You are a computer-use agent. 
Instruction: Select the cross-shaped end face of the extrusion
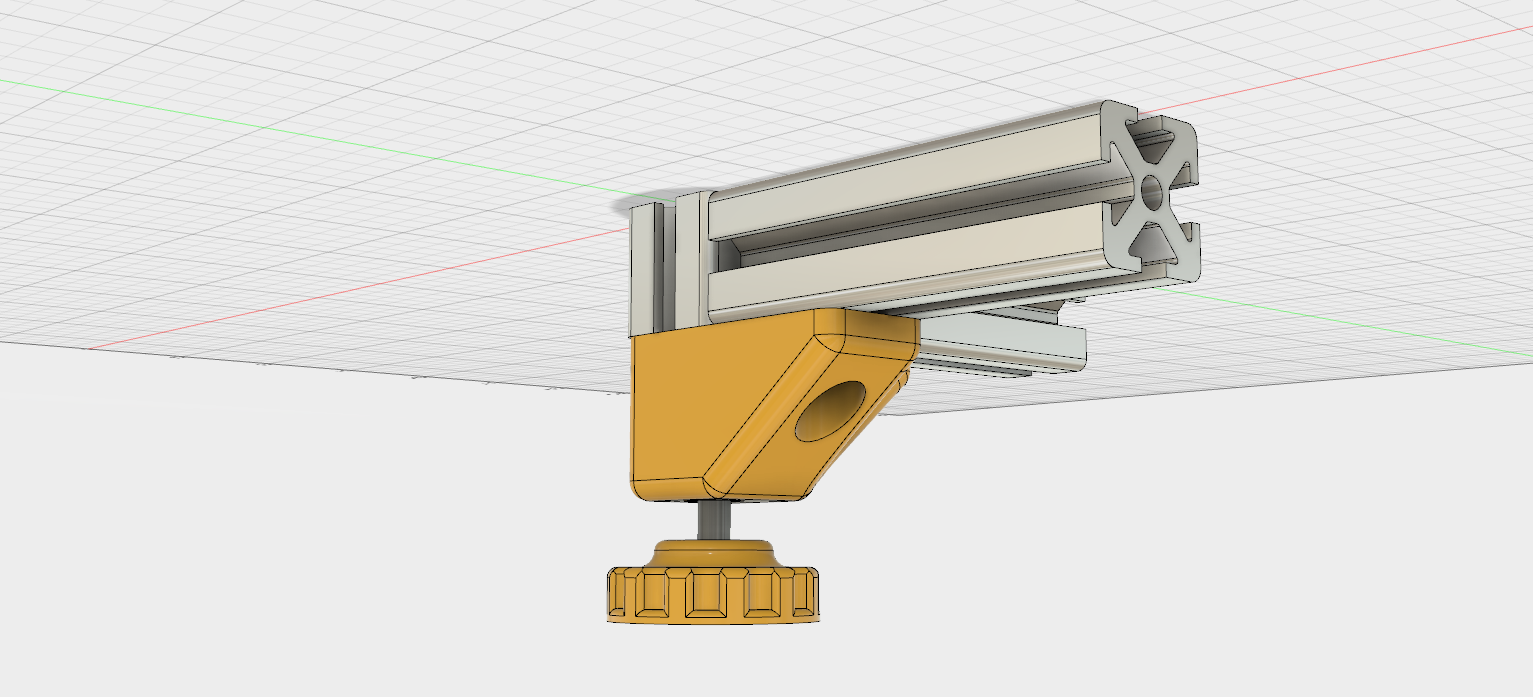pyautogui.click(x=1150, y=190)
